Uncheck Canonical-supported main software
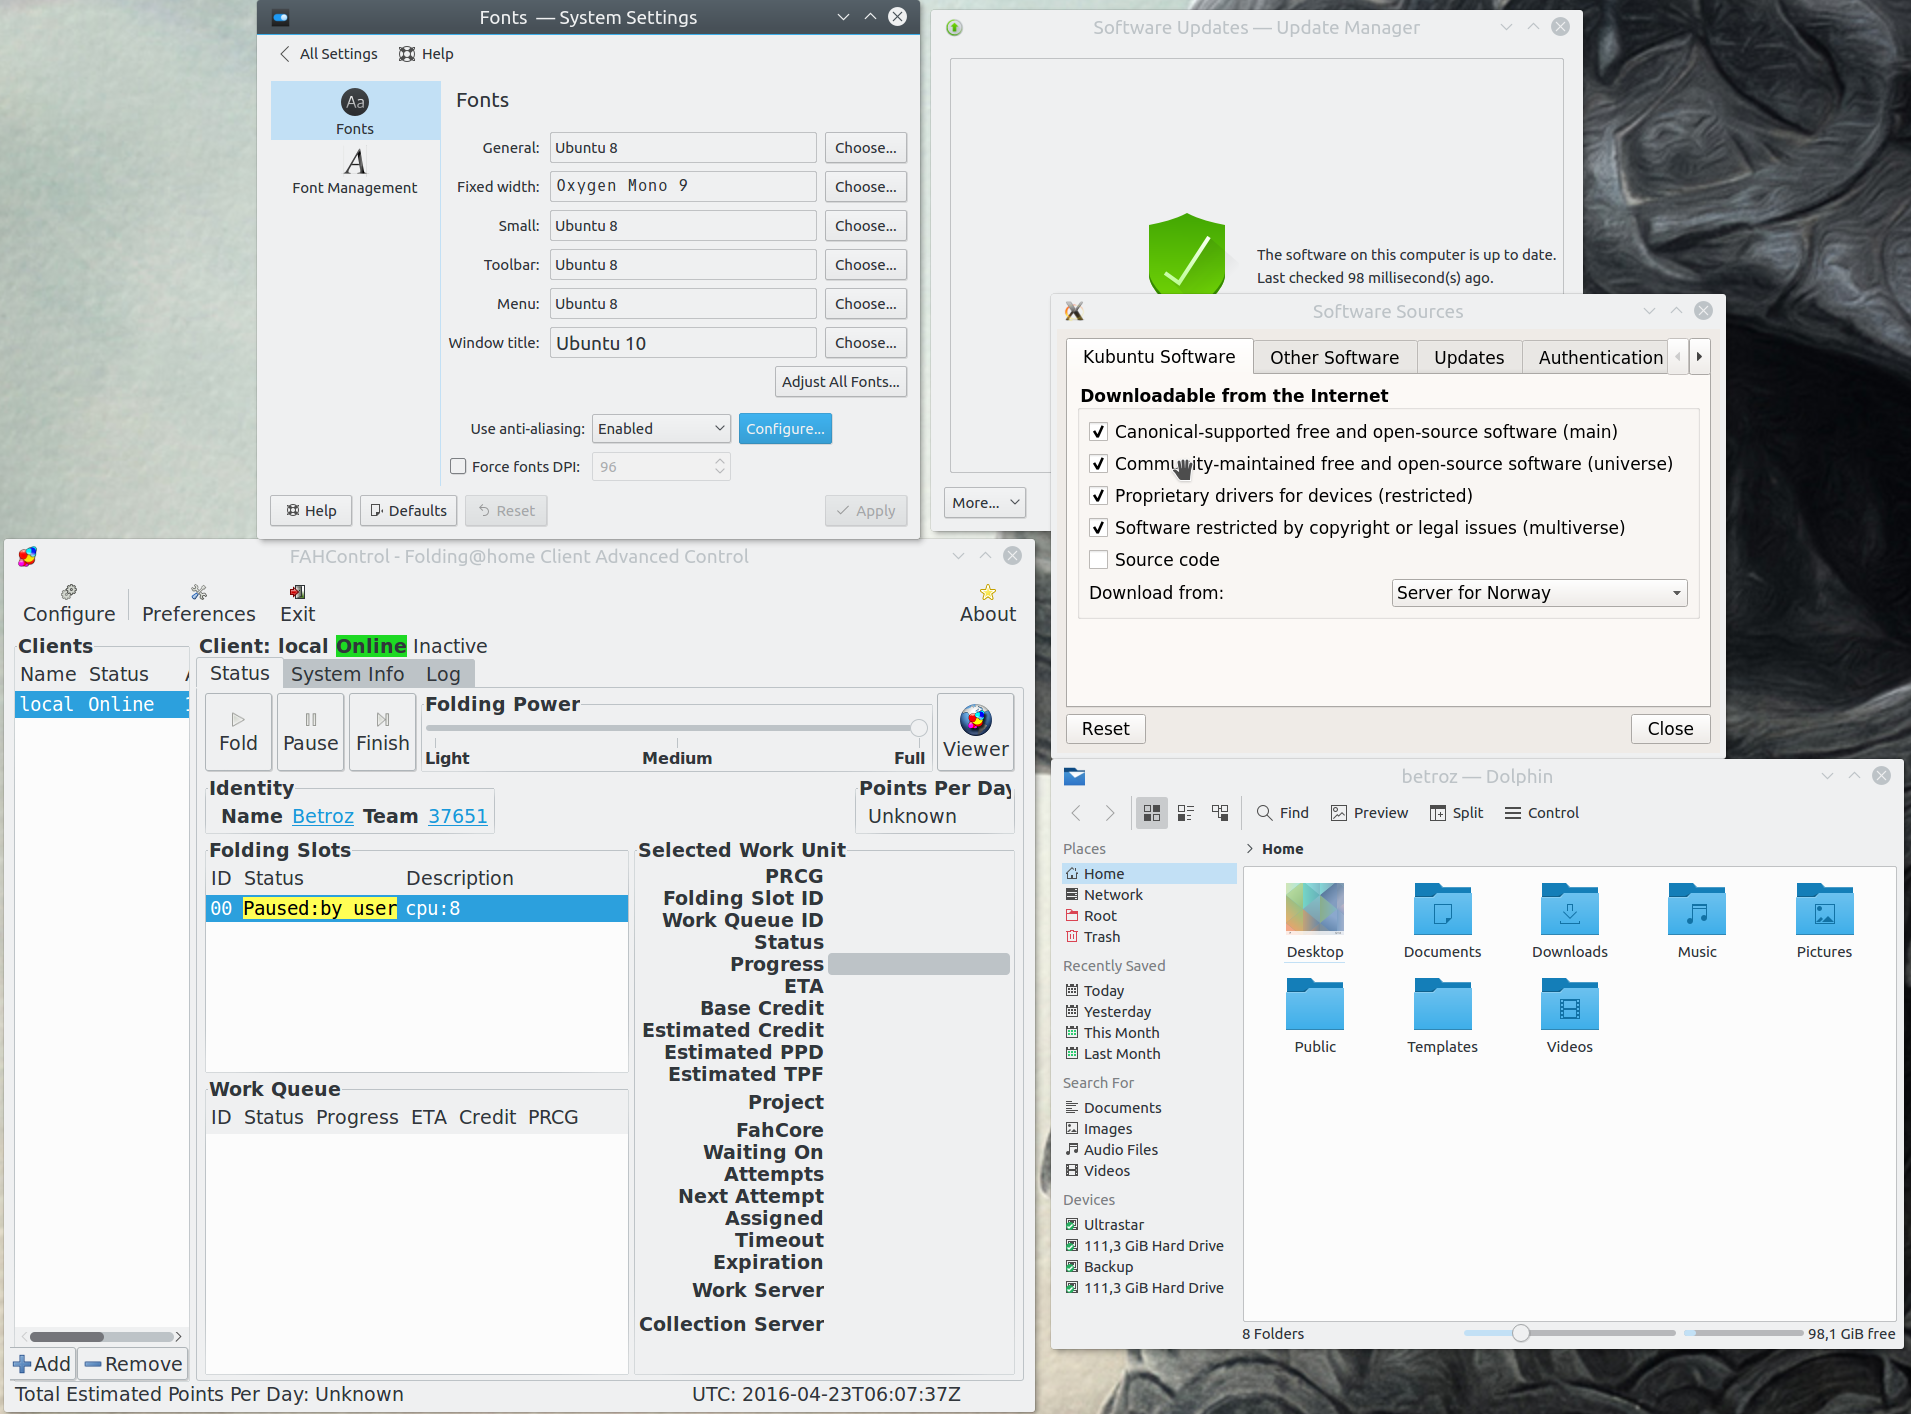This screenshot has width=1911, height=1414. point(1098,432)
